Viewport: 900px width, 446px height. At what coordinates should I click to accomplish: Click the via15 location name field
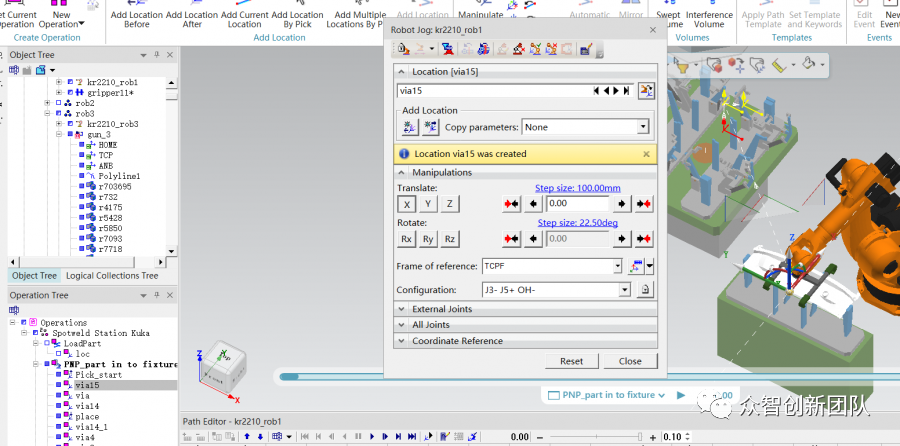pyautogui.click(x=494, y=91)
